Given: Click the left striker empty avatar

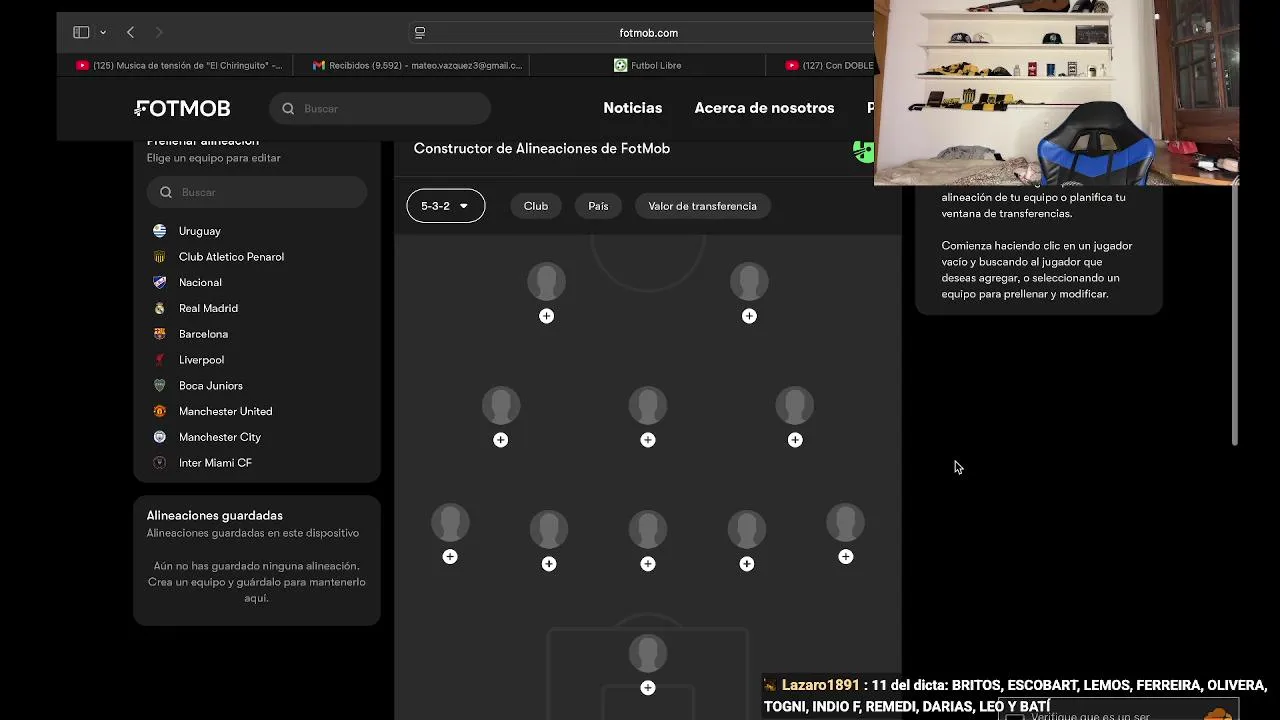Looking at the screenshot, I should click(546, 282).
